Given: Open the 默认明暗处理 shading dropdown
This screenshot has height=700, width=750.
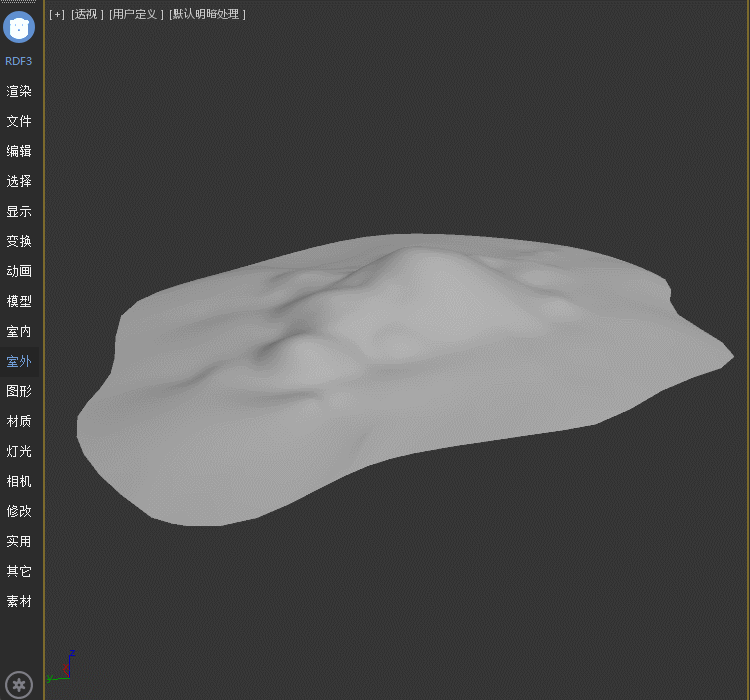Looking at the screenshot, I should (207, 14).
